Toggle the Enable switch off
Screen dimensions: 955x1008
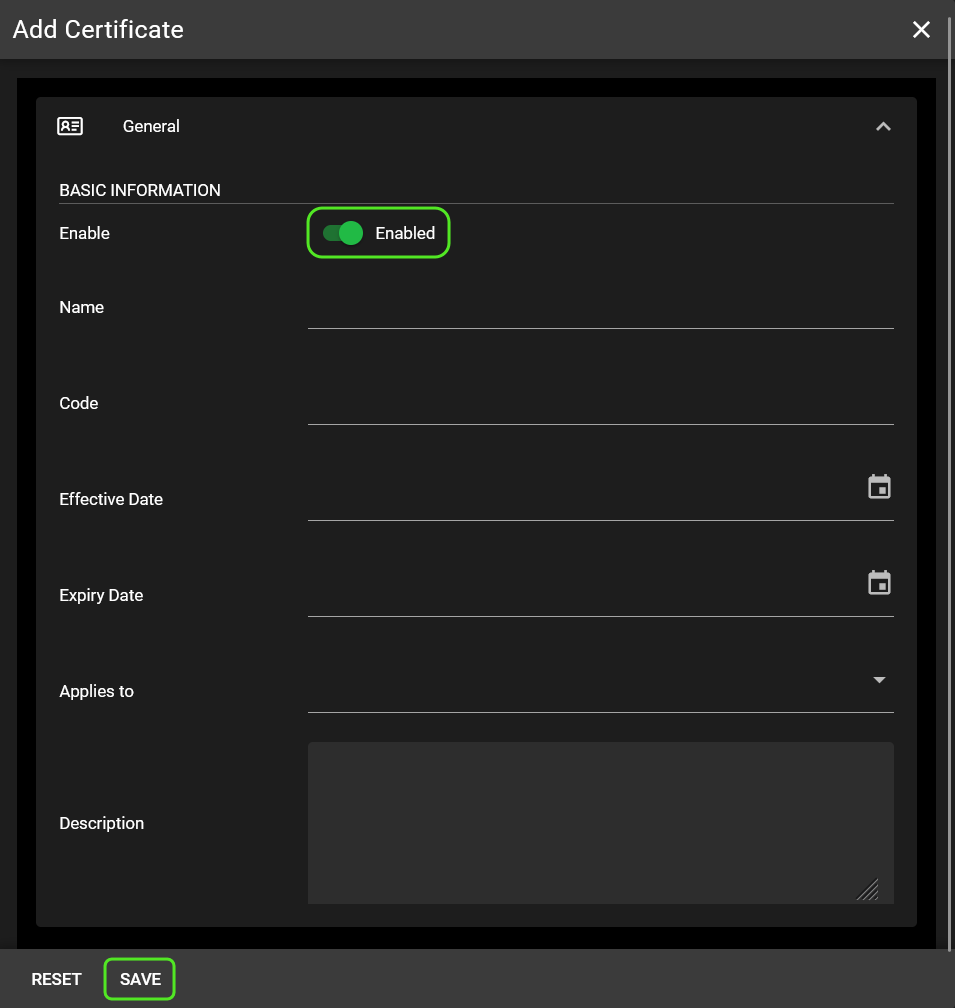[343, 233]
